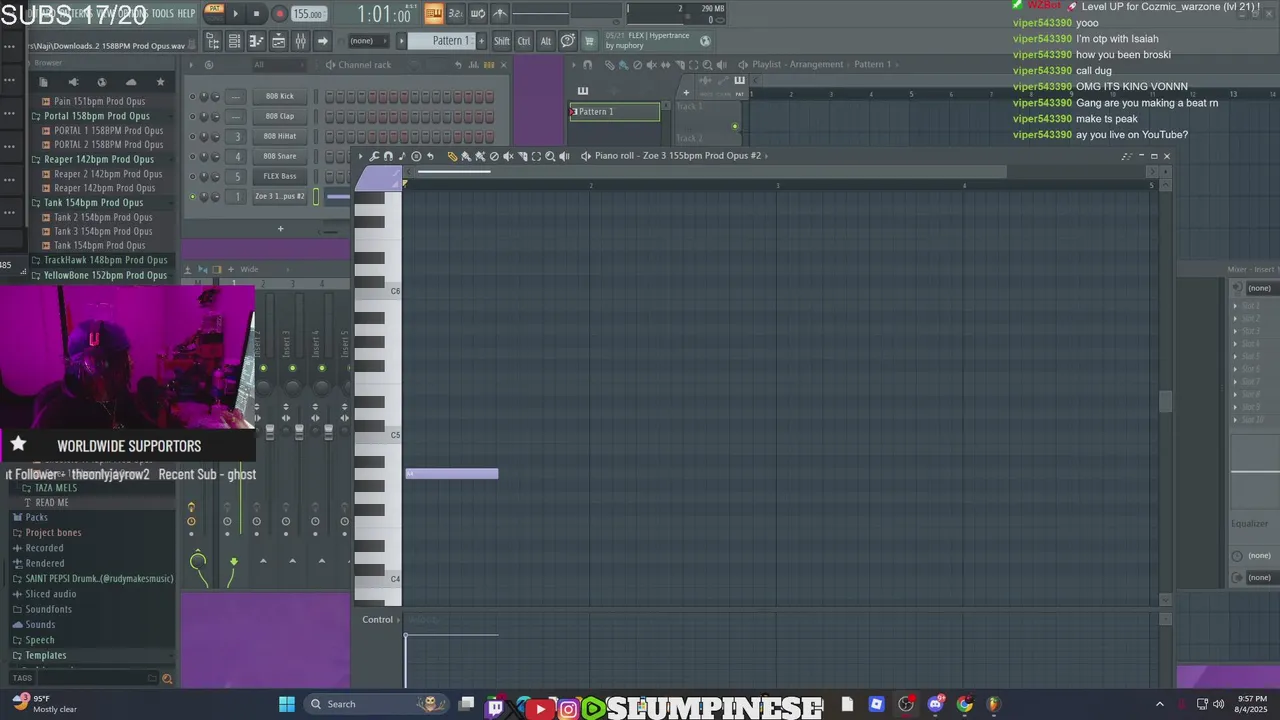This screenshot has height=720, width=1280.
Task: Add a new channel with the plus button
Action: pos(280,229)
